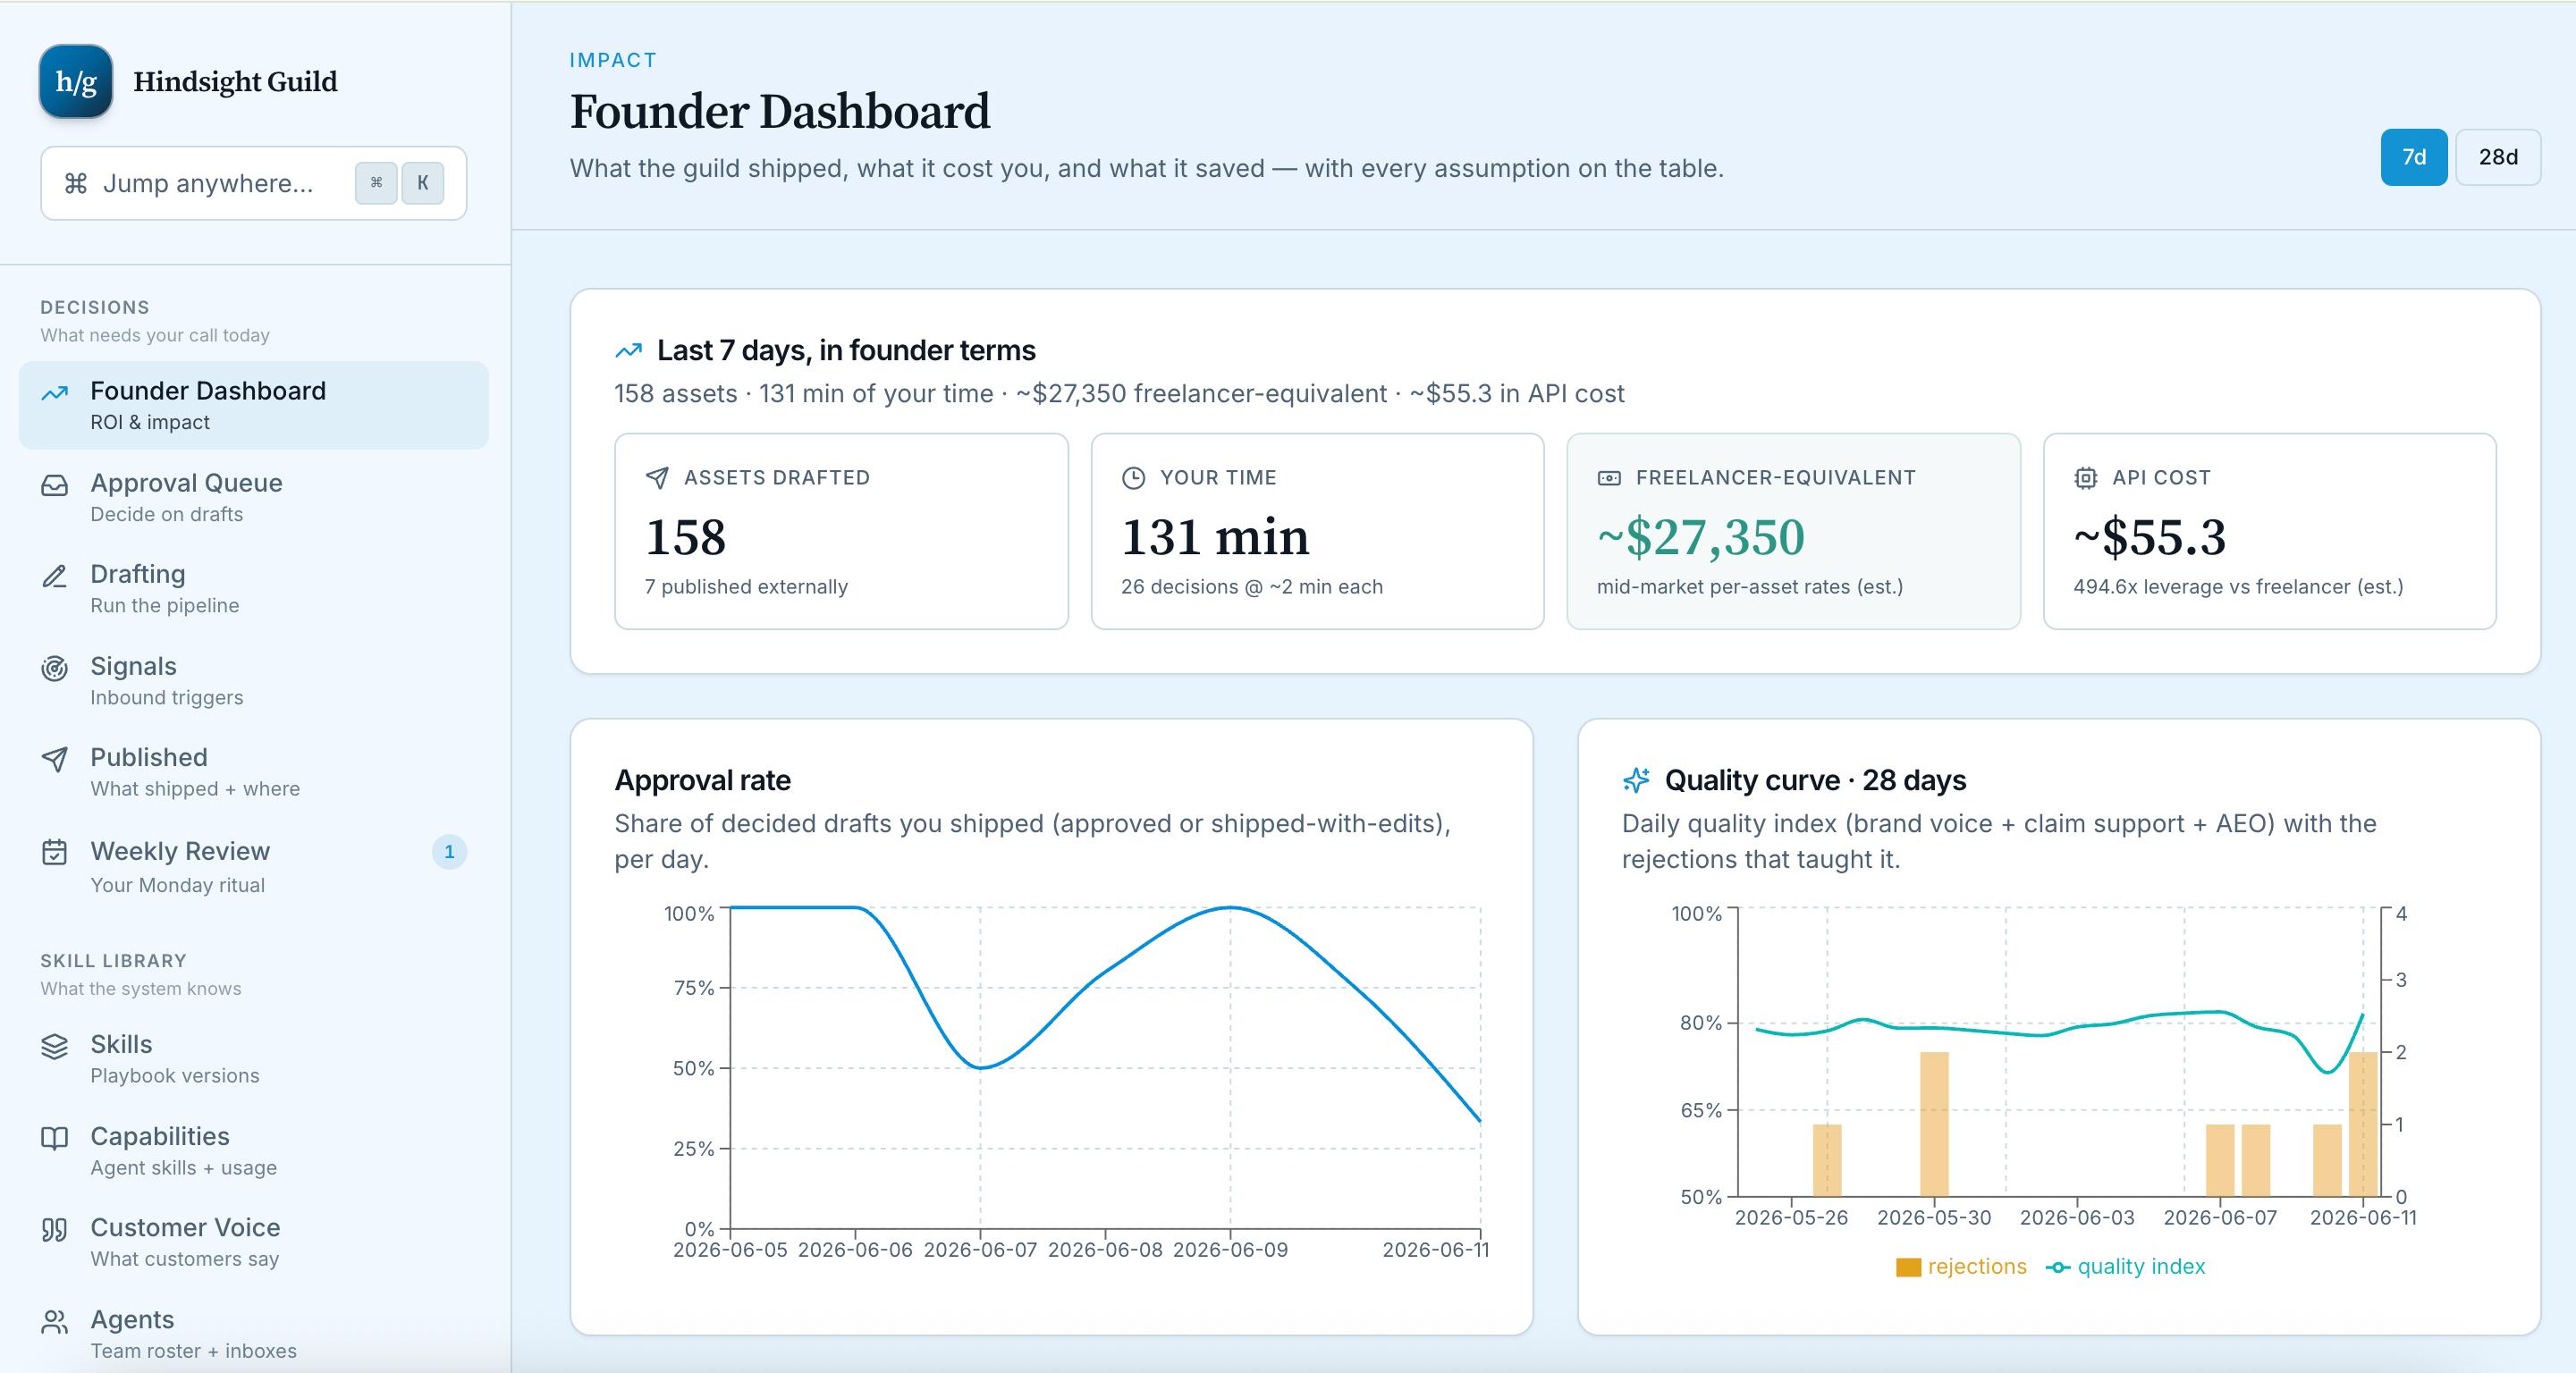Image resolution: width=2576 pixels, height=1373 pixels.
Task: Open Capabilities book icon
Action: tap(55, 1138)
